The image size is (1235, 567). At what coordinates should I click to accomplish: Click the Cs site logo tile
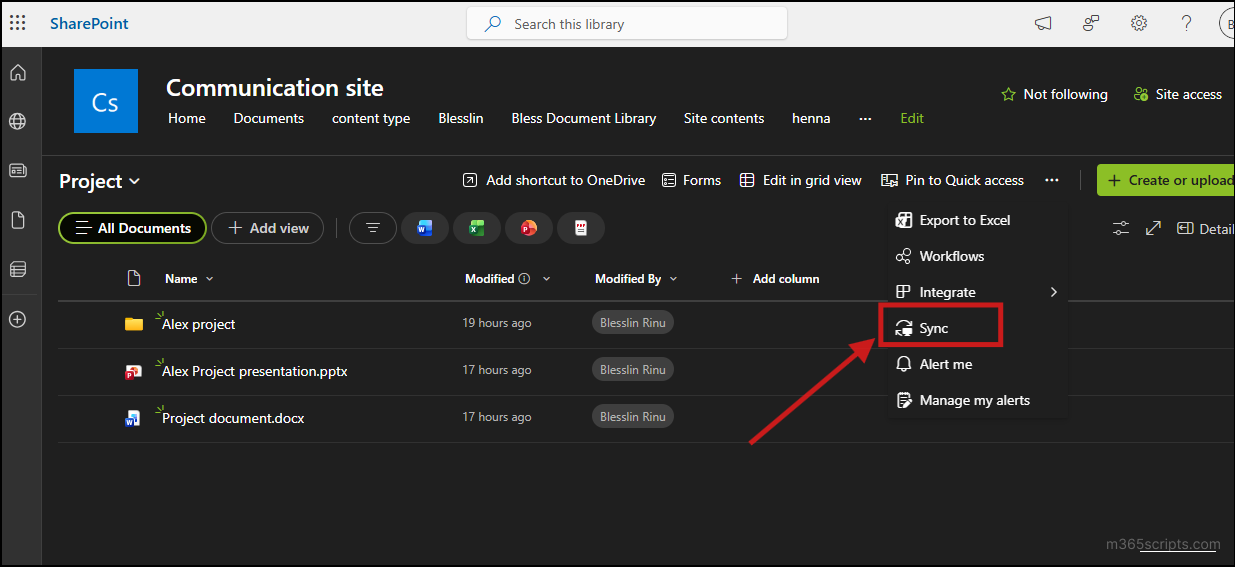(x=106, y=101)
